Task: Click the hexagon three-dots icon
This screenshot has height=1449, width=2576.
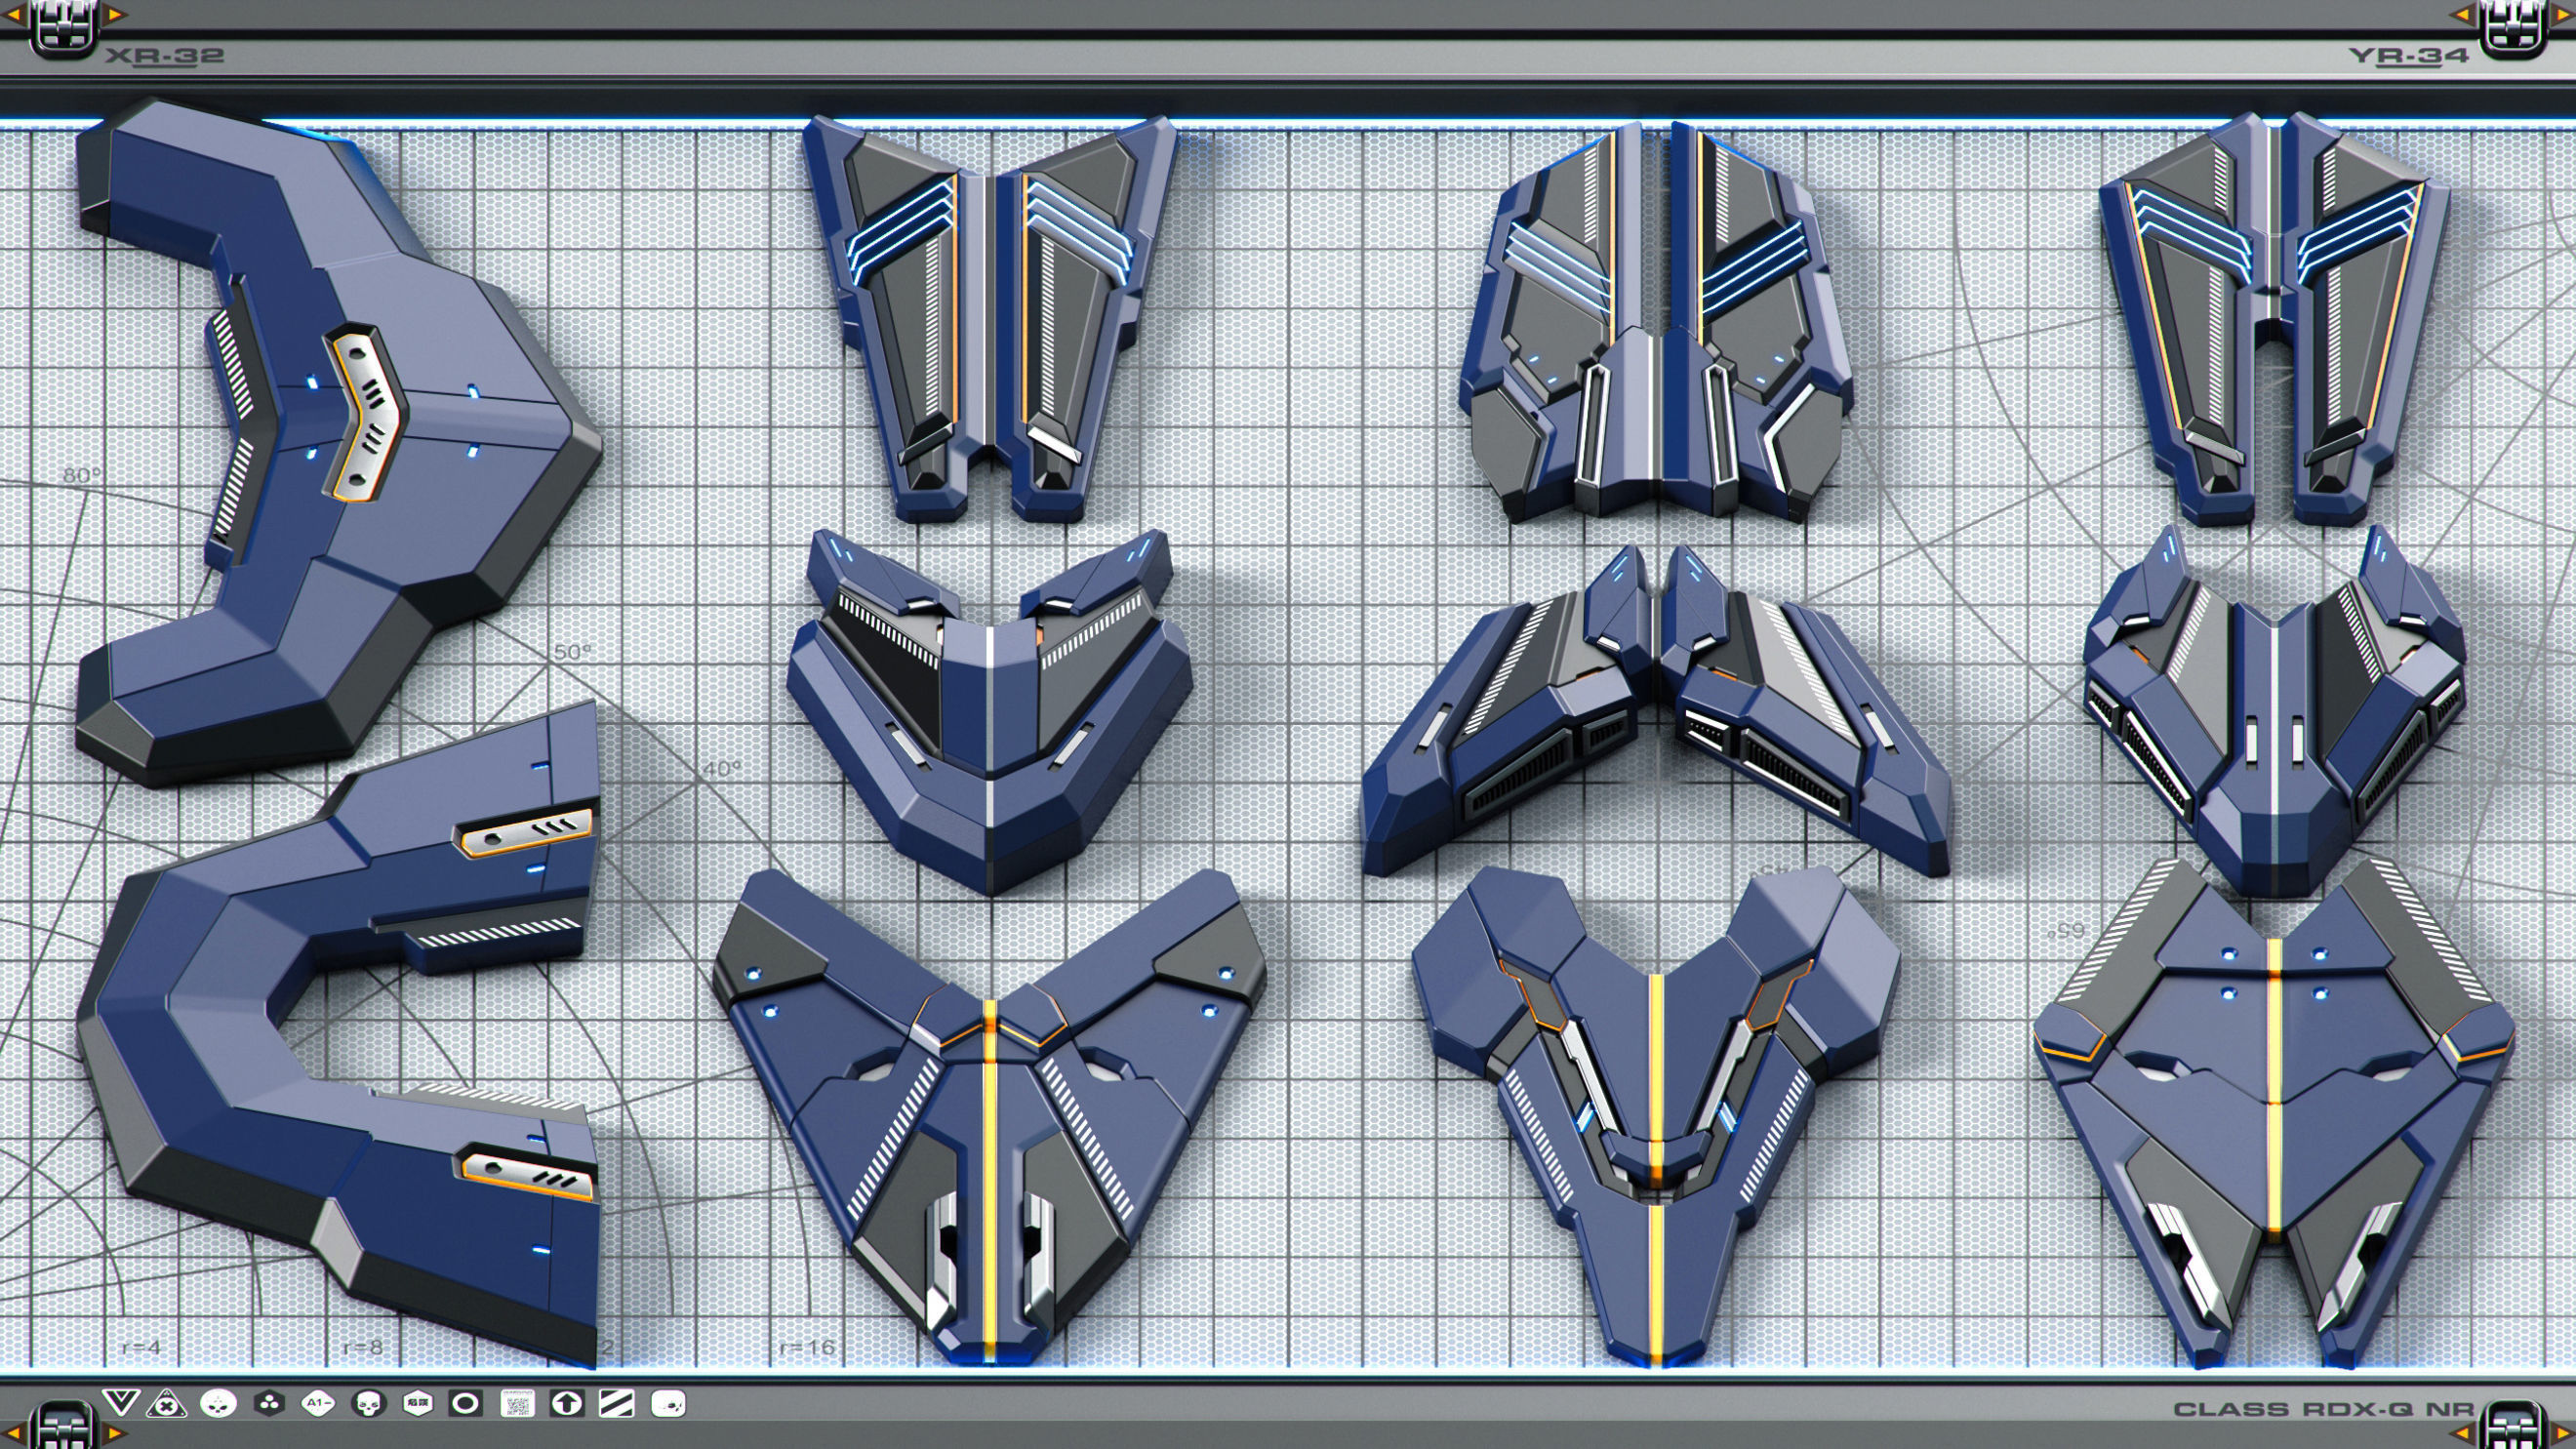Action: coord(268,1404)
